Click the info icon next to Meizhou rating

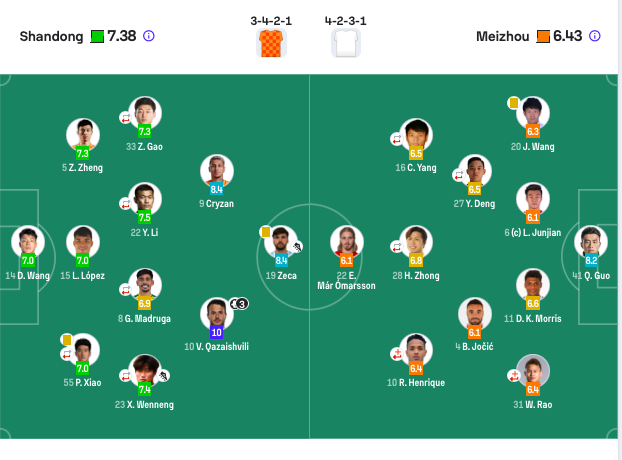coord(595,36)
